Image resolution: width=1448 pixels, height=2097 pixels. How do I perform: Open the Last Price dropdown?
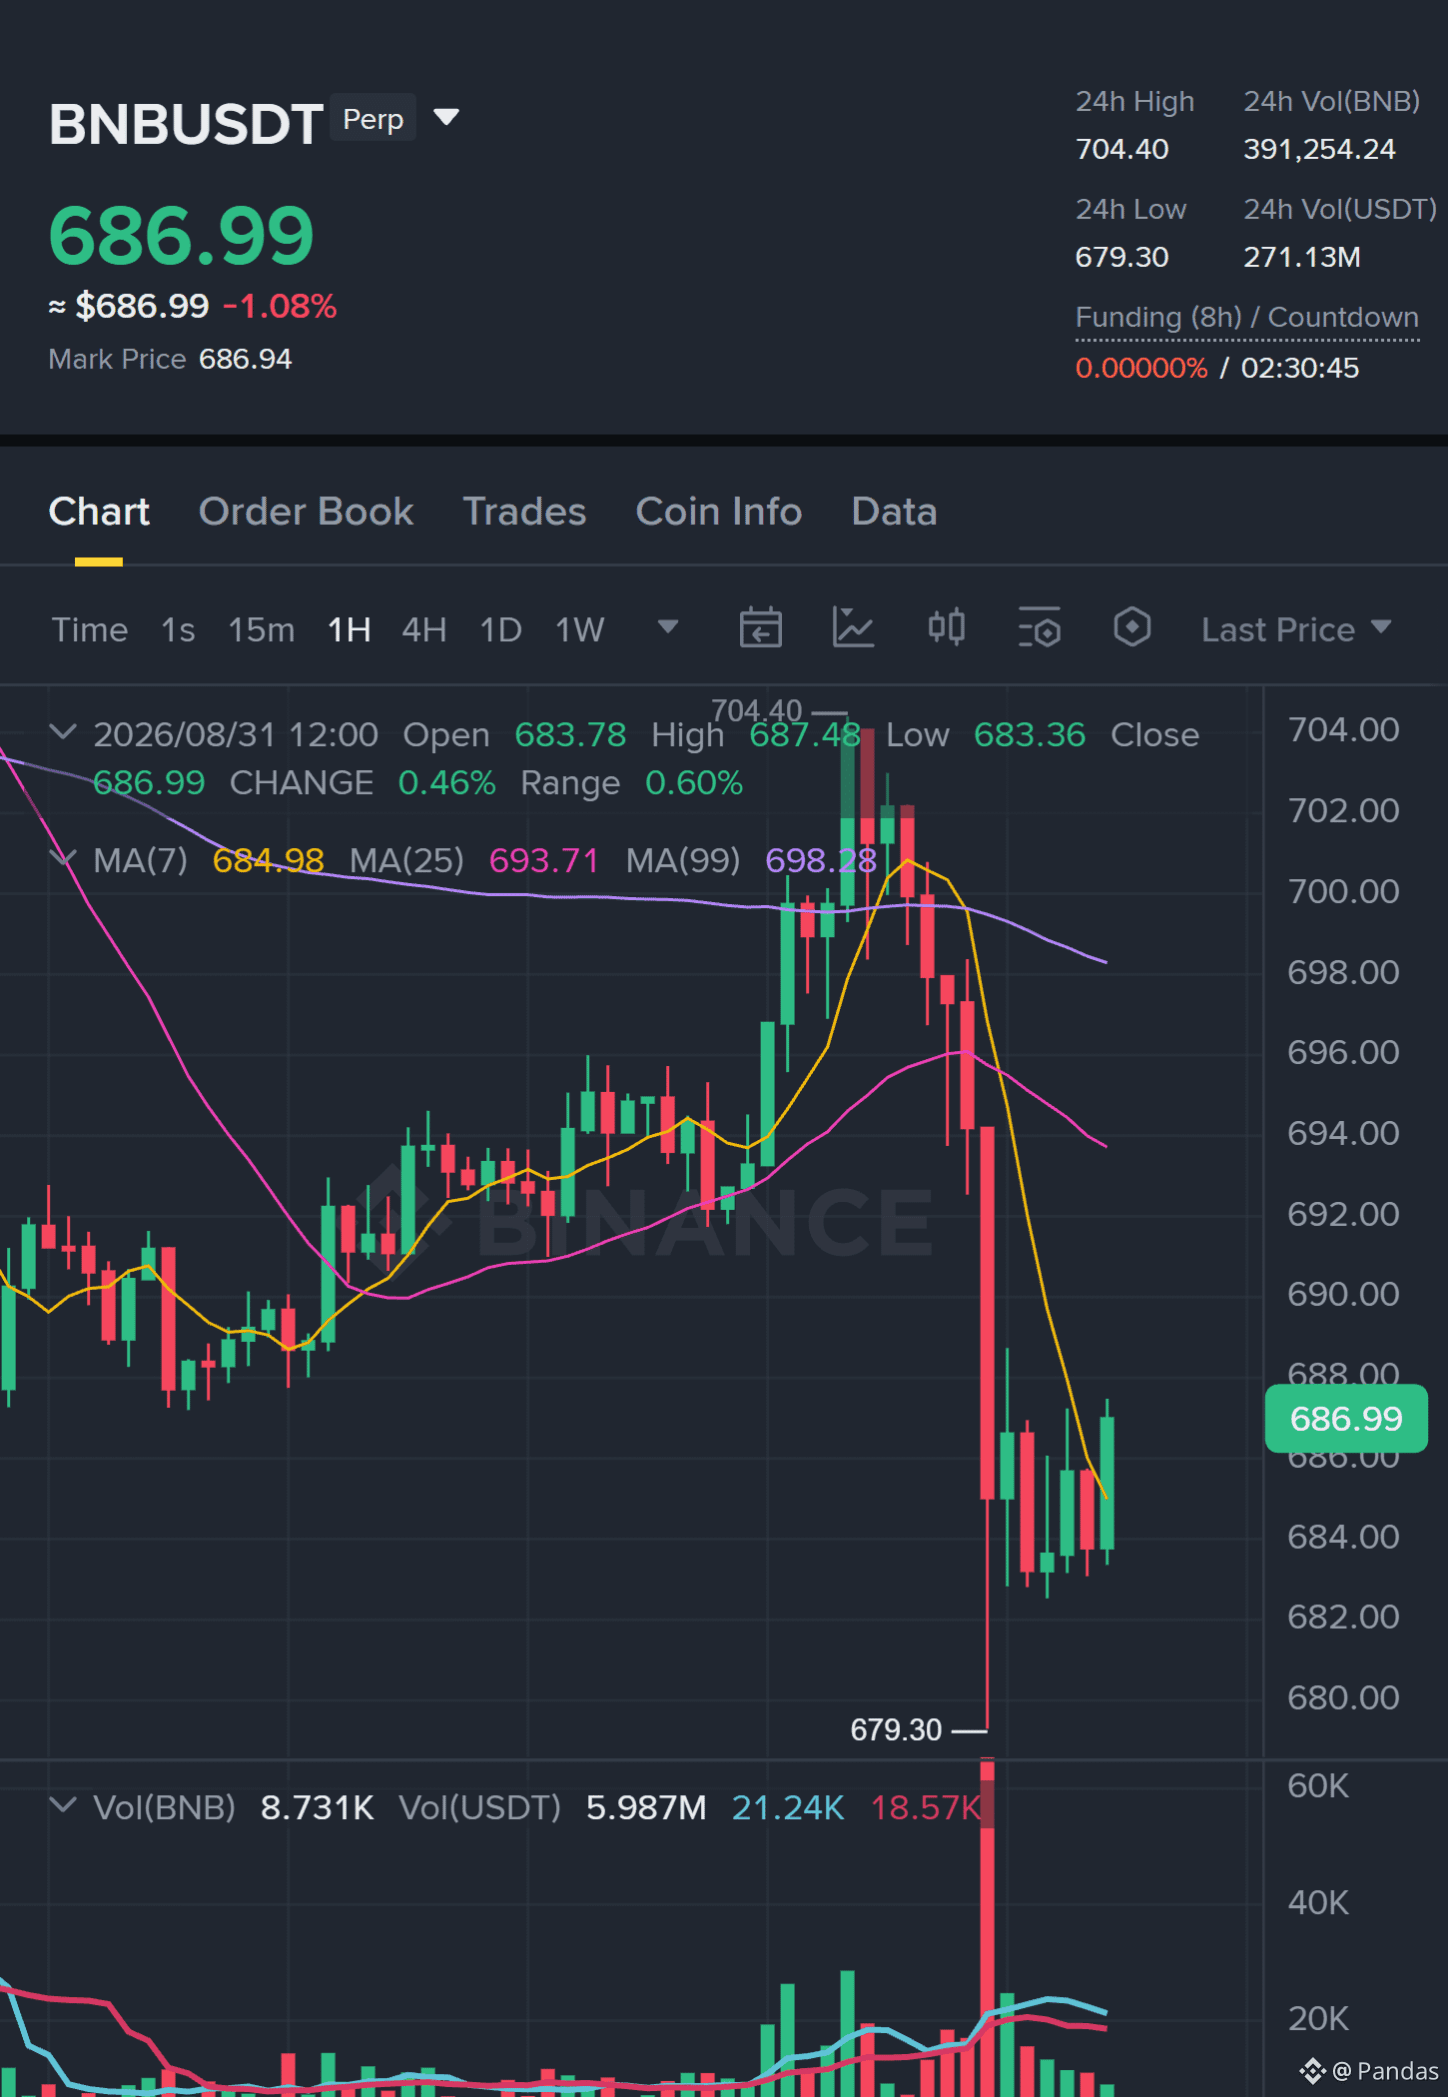tap(1296, 630)
